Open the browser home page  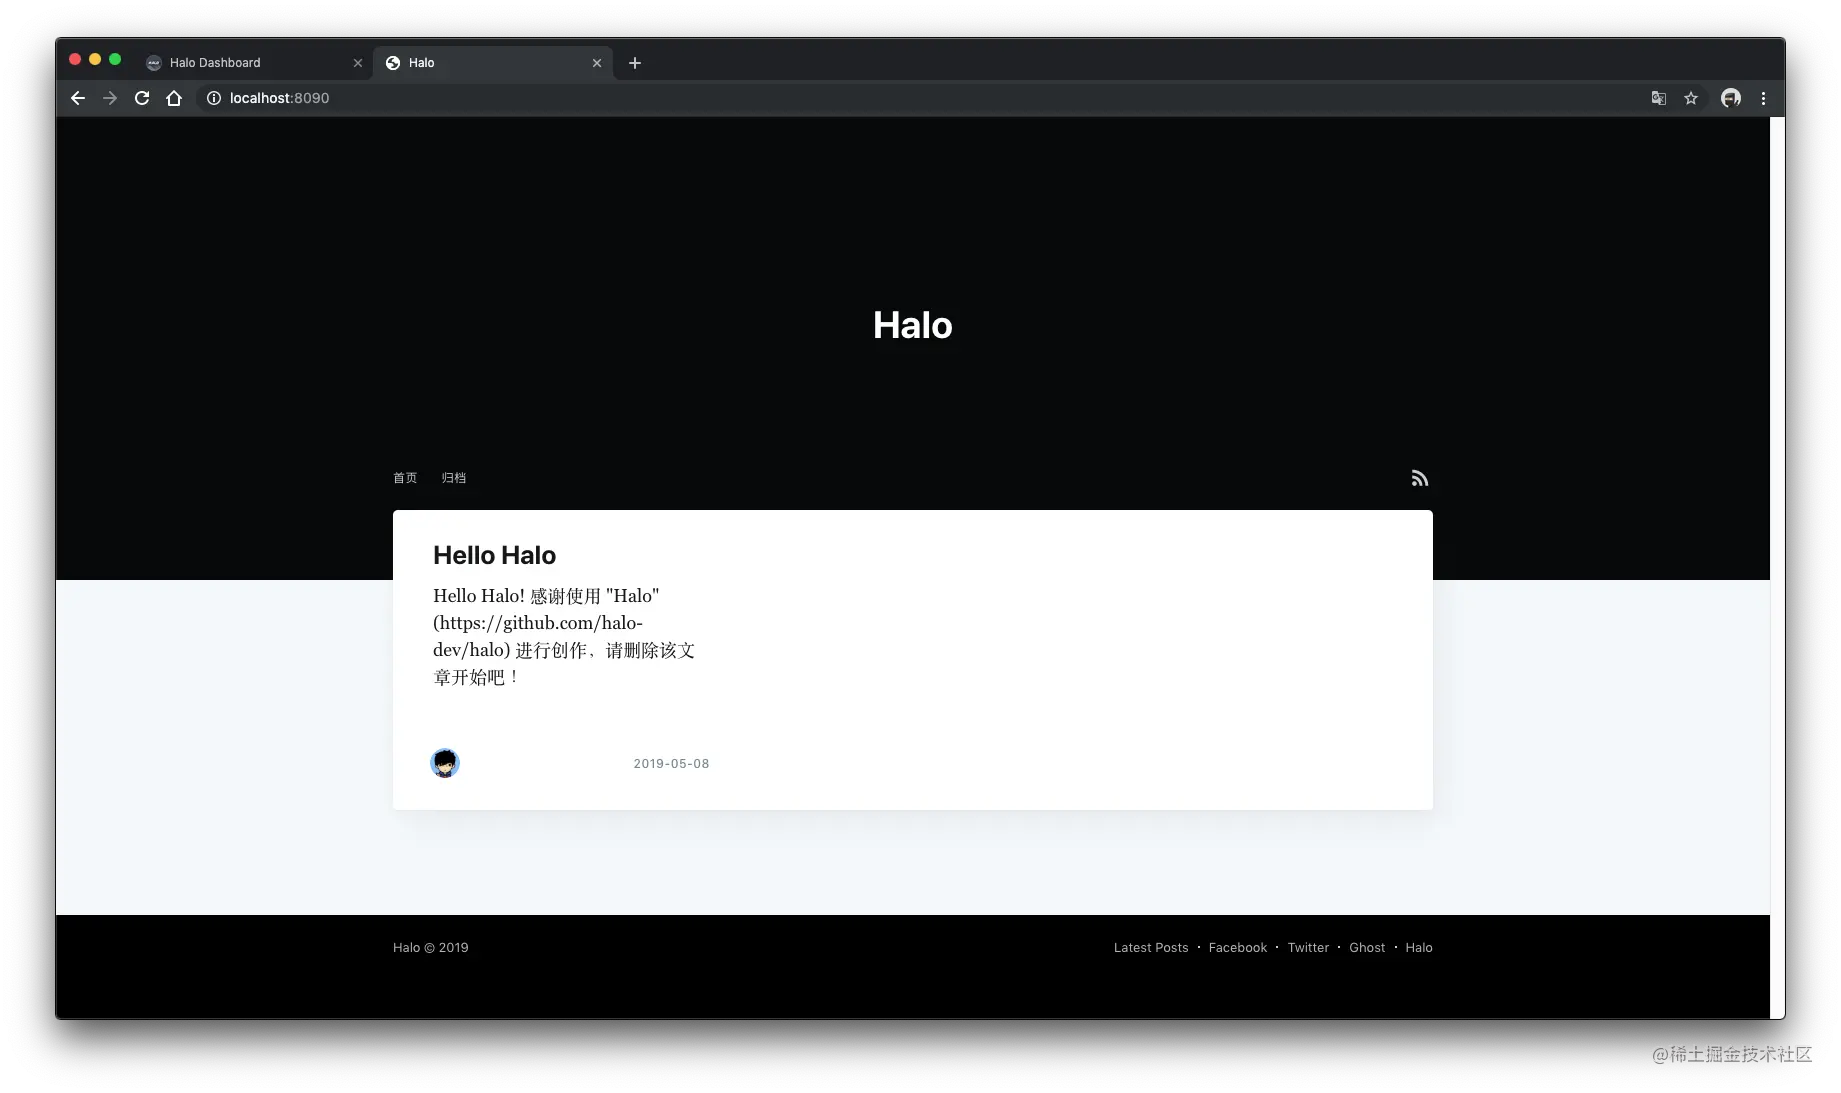(174, 98)
